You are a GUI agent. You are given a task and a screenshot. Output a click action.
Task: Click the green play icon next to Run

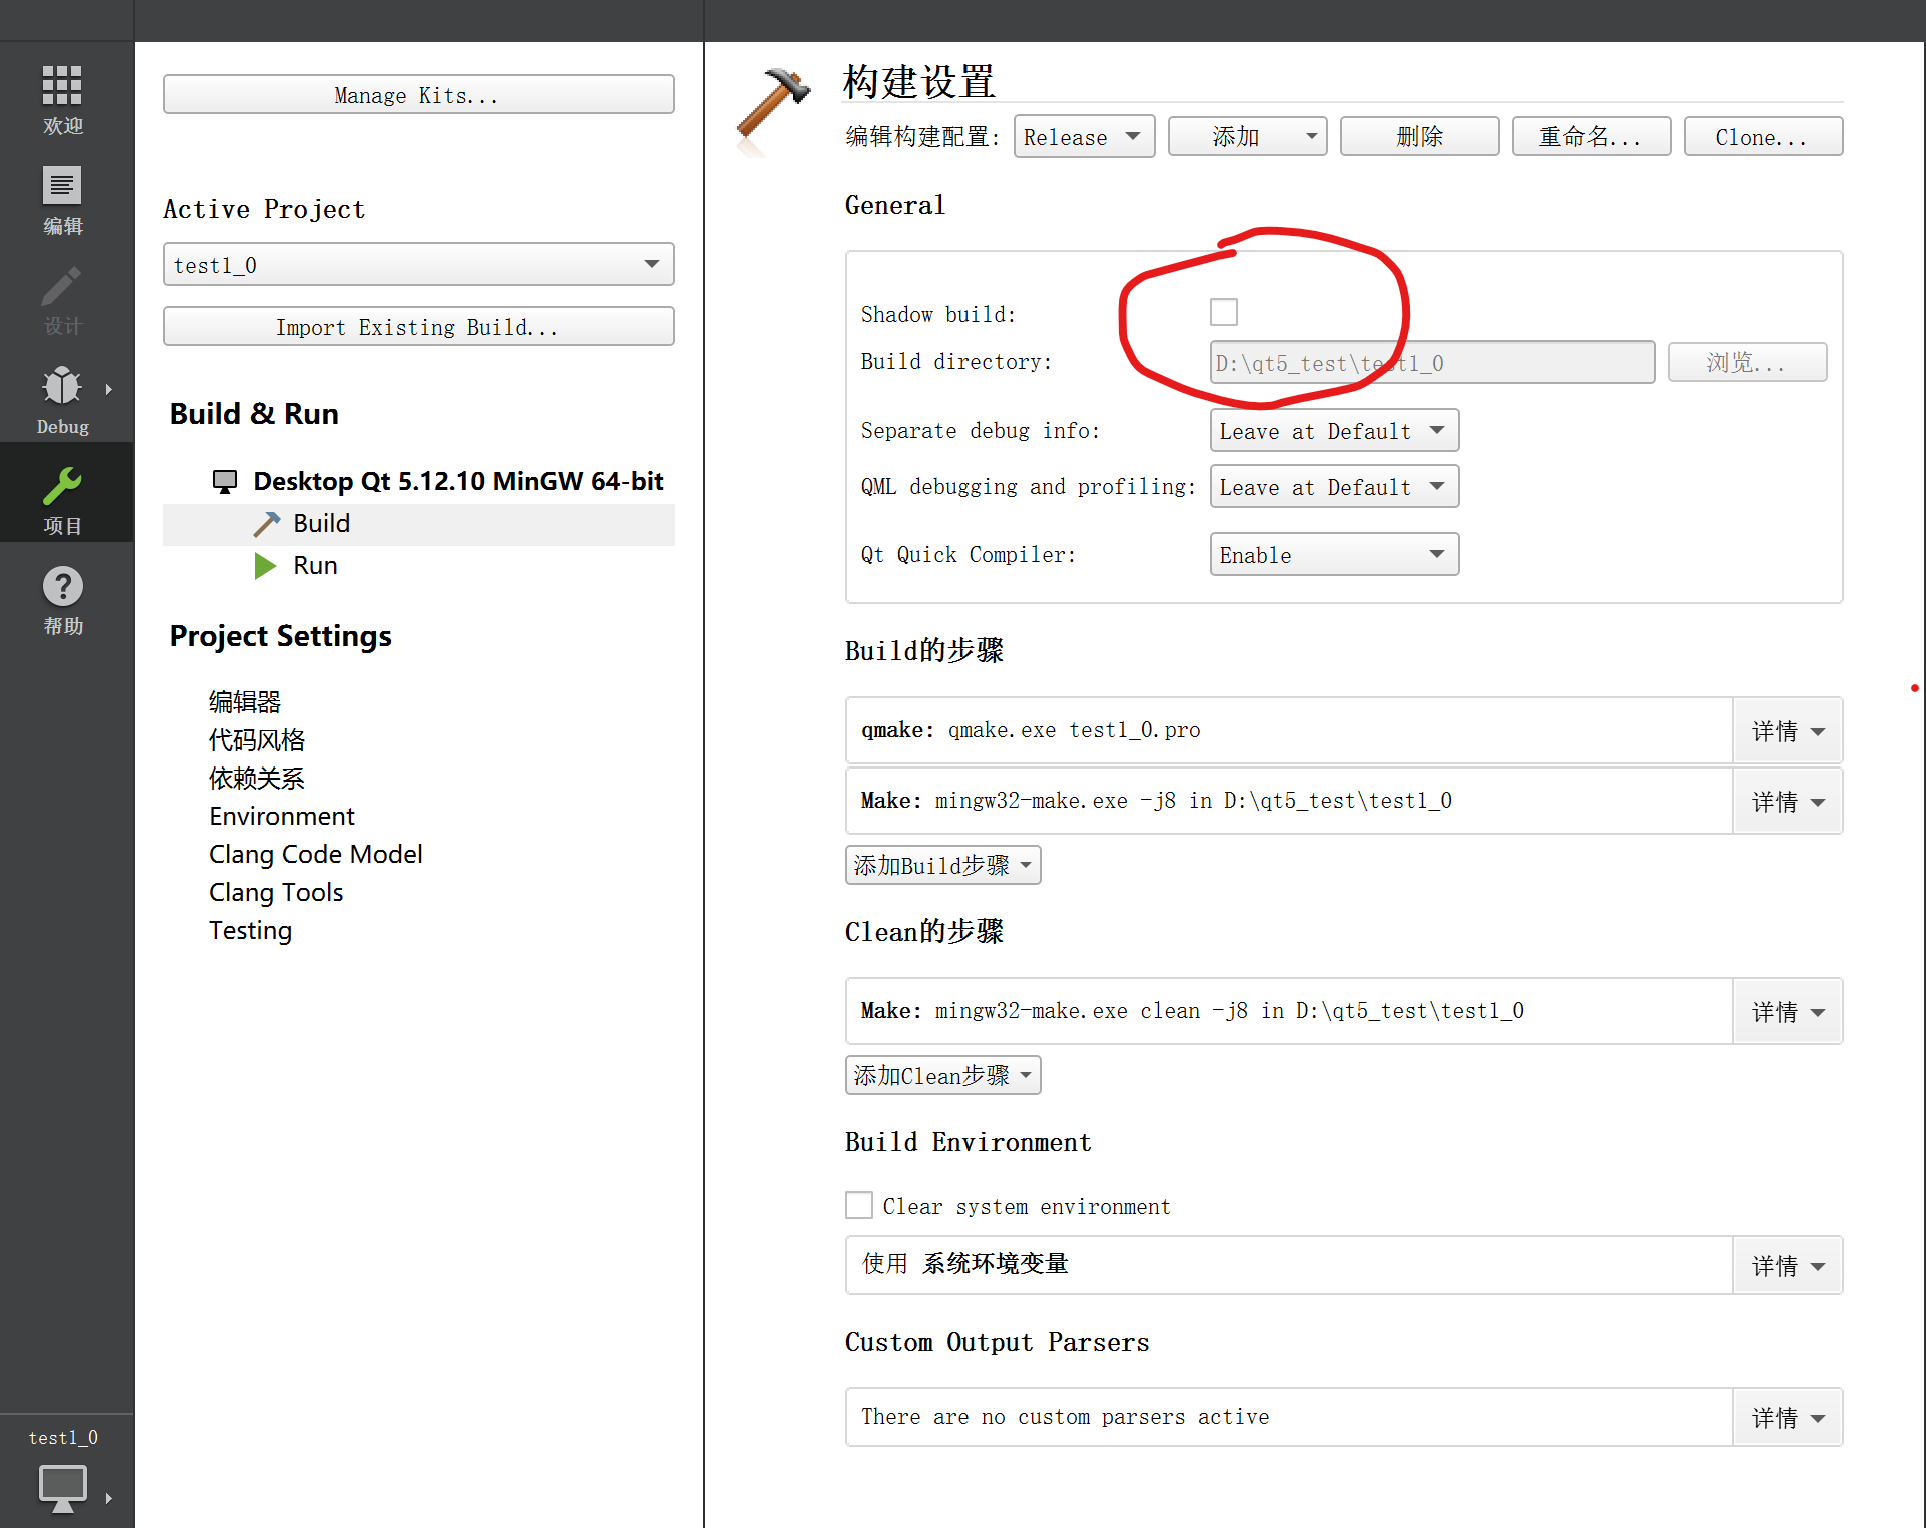pos(265,566)
